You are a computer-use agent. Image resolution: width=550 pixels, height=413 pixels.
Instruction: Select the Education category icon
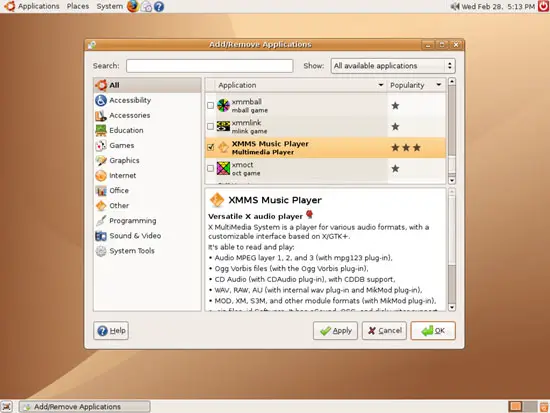(x=101, y=130)
